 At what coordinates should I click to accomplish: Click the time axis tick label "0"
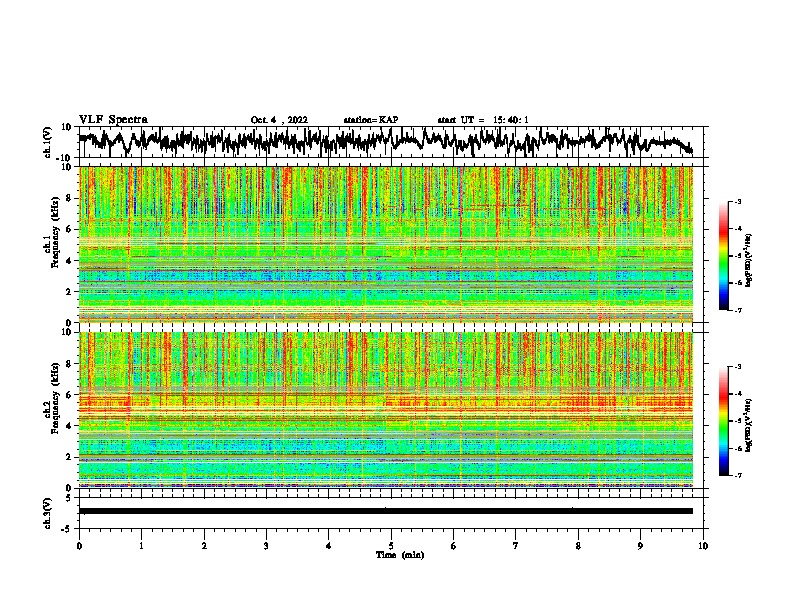[79, 546]
